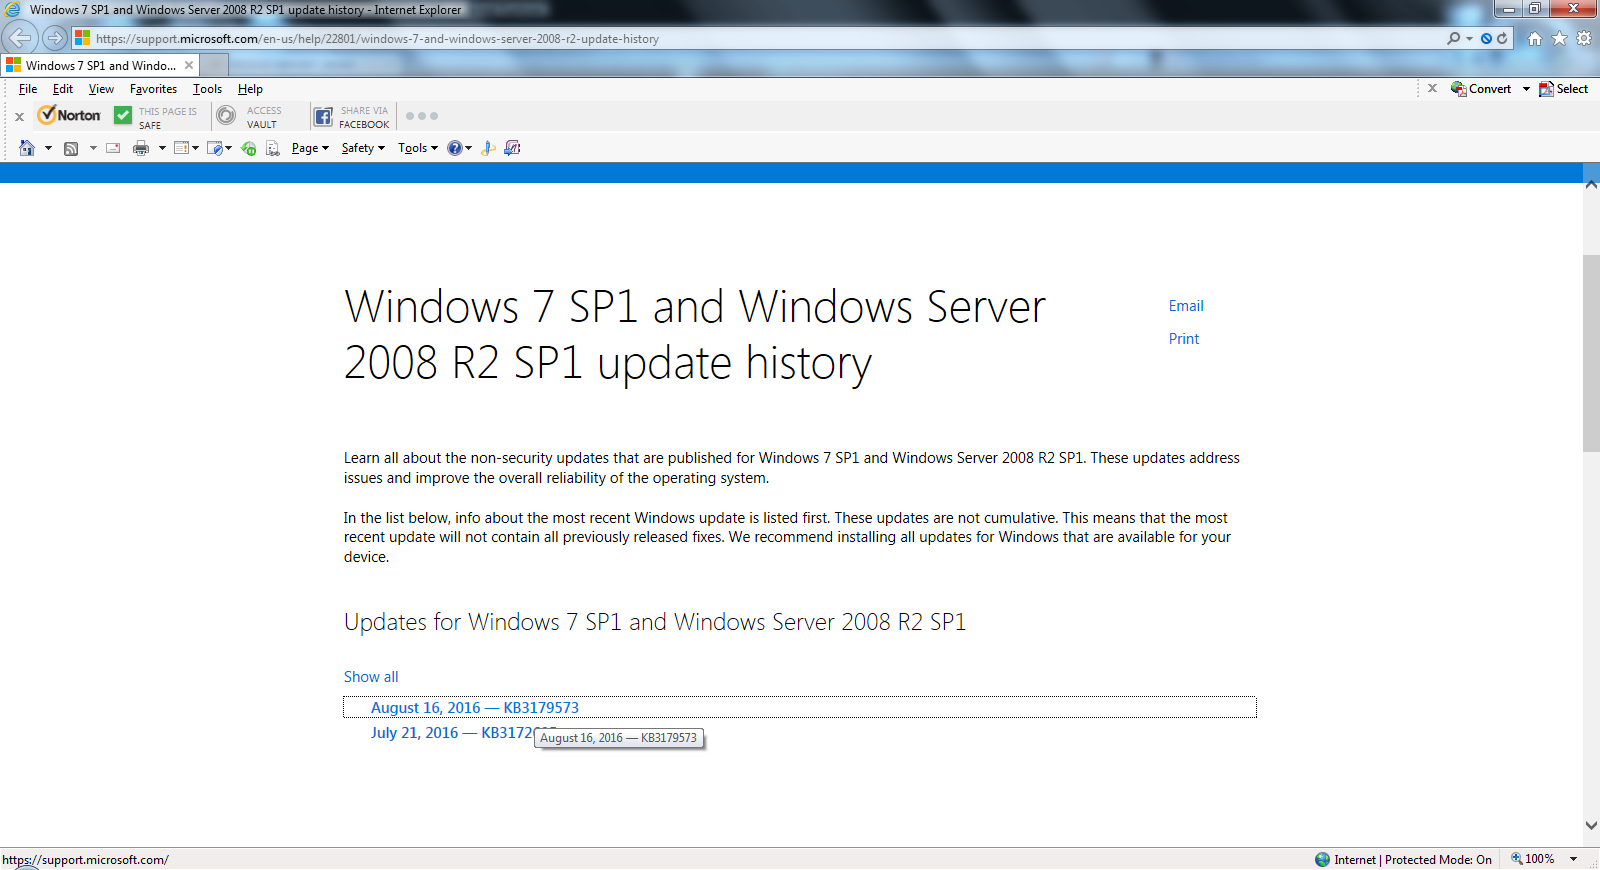
Task: Click the command bar Home icon
Action: [x=27, y=148]
